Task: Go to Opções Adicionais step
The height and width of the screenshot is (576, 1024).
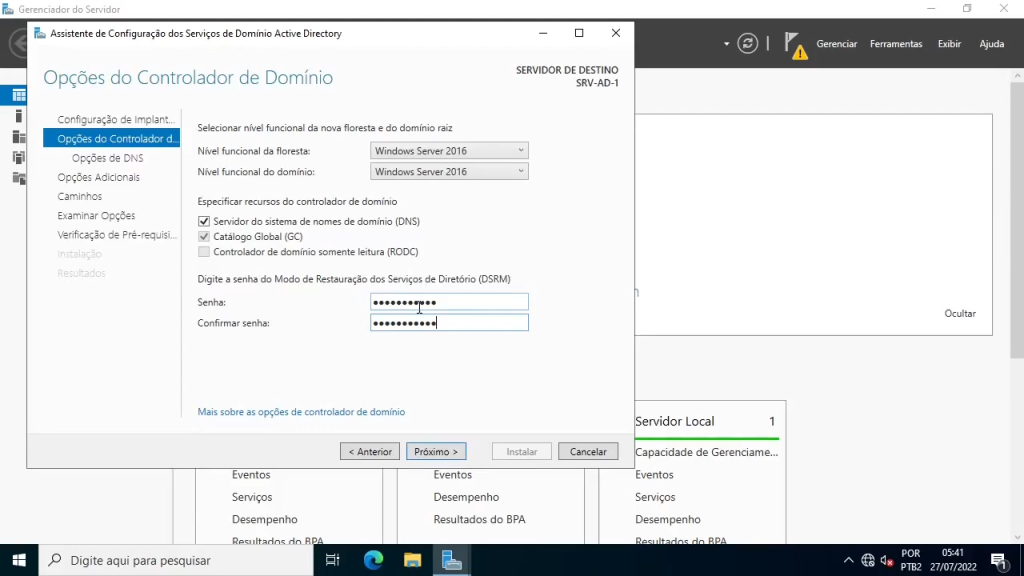Action: [98, 177]
